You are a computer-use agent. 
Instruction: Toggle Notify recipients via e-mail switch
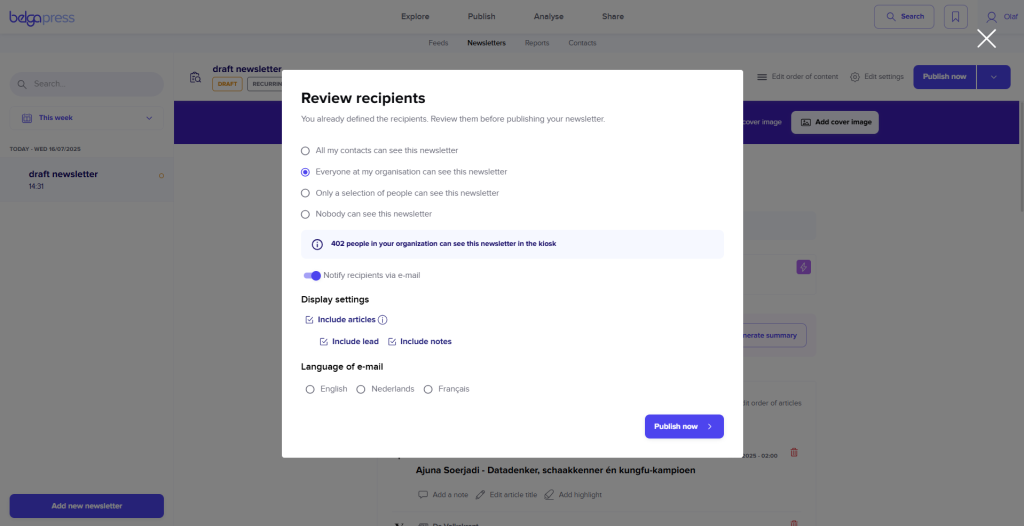pos(312,275)
